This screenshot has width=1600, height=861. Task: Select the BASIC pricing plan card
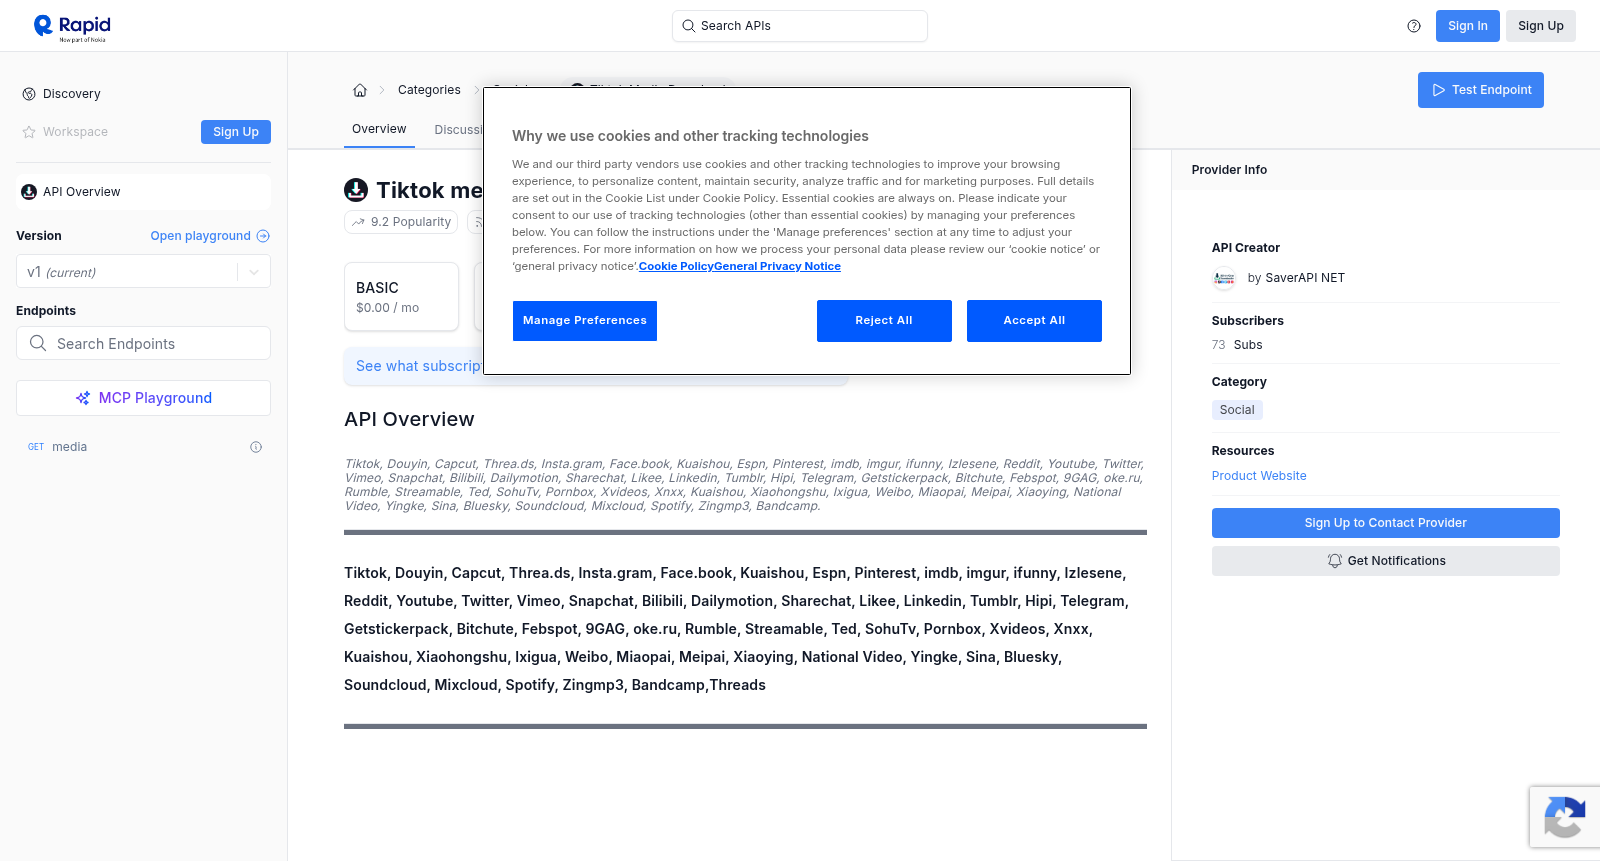click(401, 297)
